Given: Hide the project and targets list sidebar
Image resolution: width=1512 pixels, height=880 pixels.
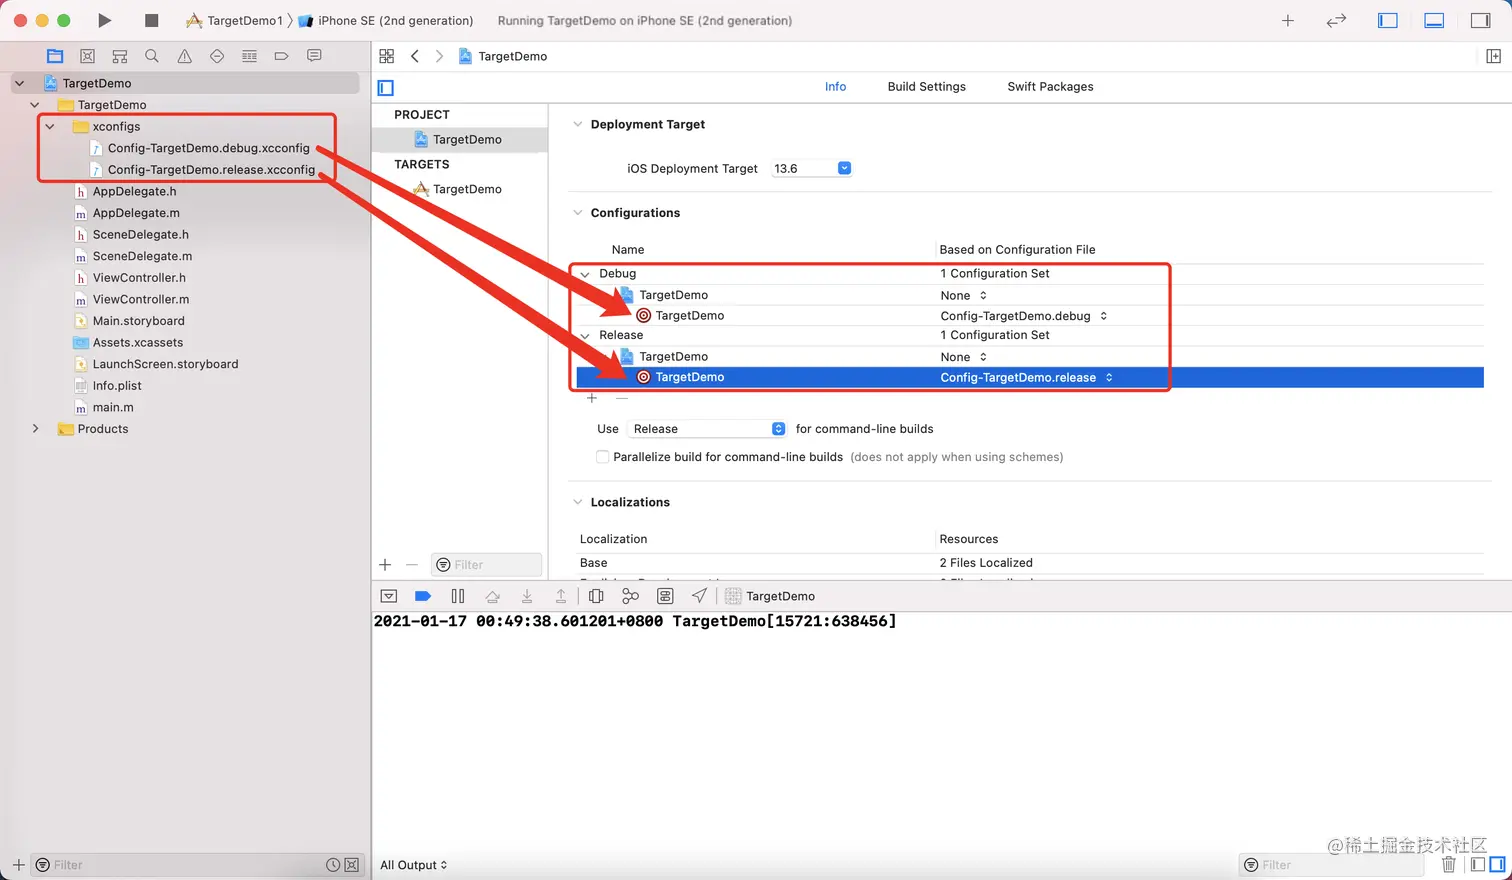Looking at the screenshot, I should click(x=386, y=88).
